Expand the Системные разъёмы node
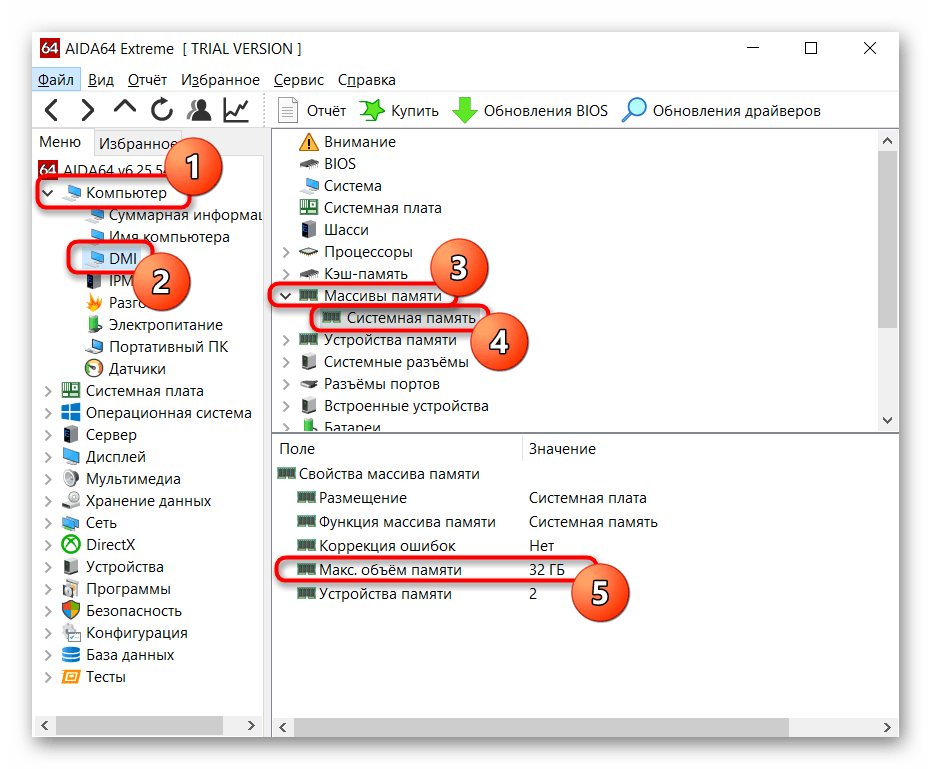The height and width of the screenshot is (769, 931). (x=286, y=362)
